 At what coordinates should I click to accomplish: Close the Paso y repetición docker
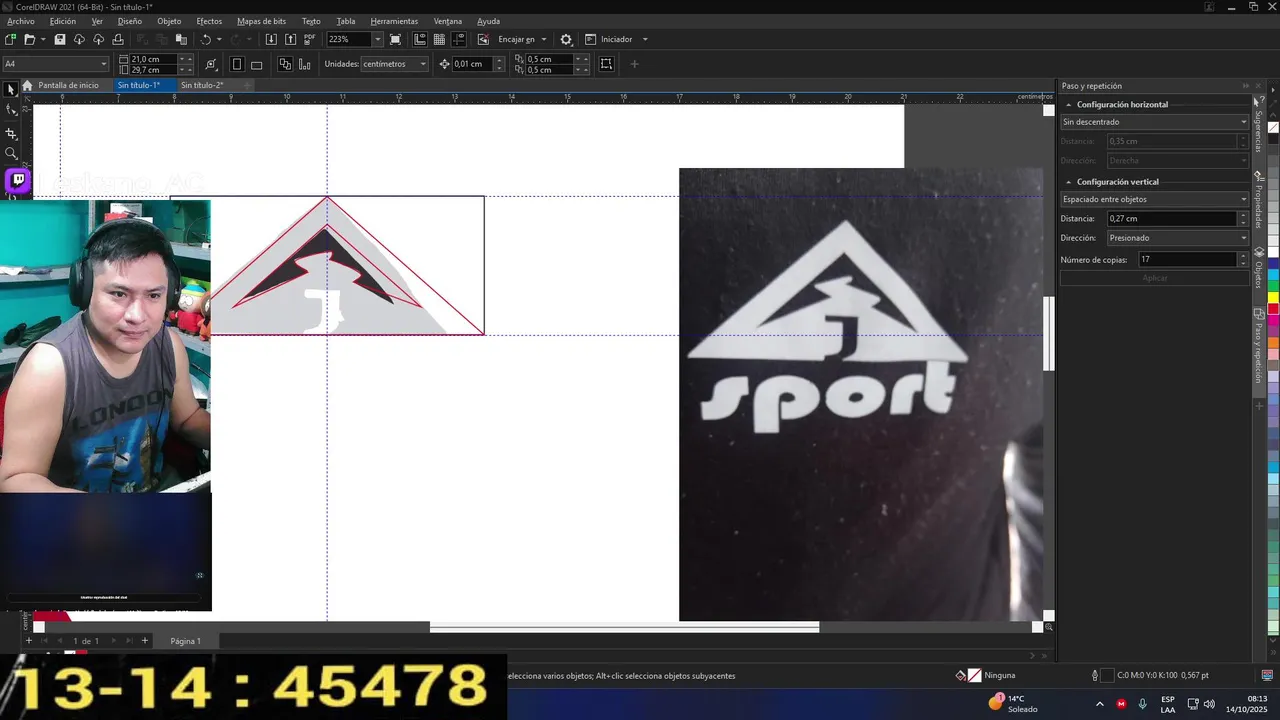[1259, 86]
